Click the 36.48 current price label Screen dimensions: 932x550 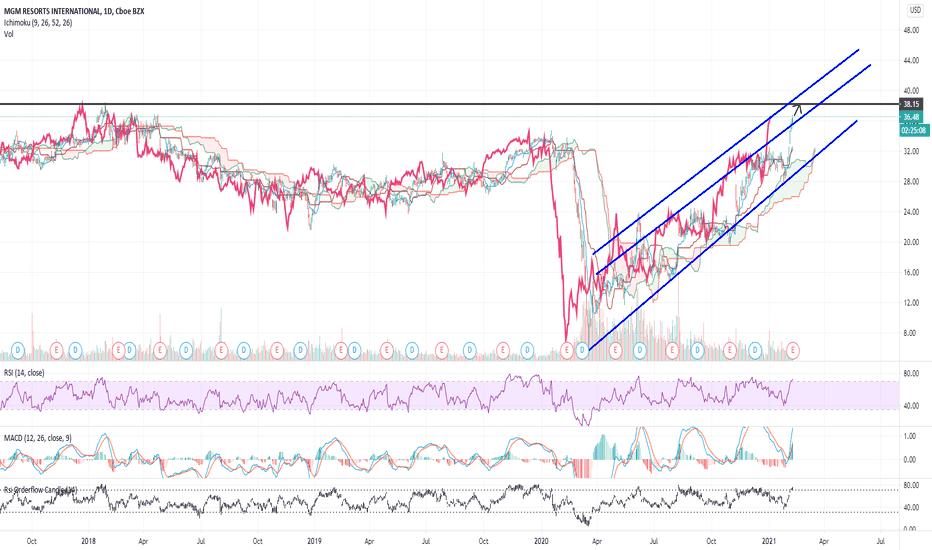click(911, 117)
